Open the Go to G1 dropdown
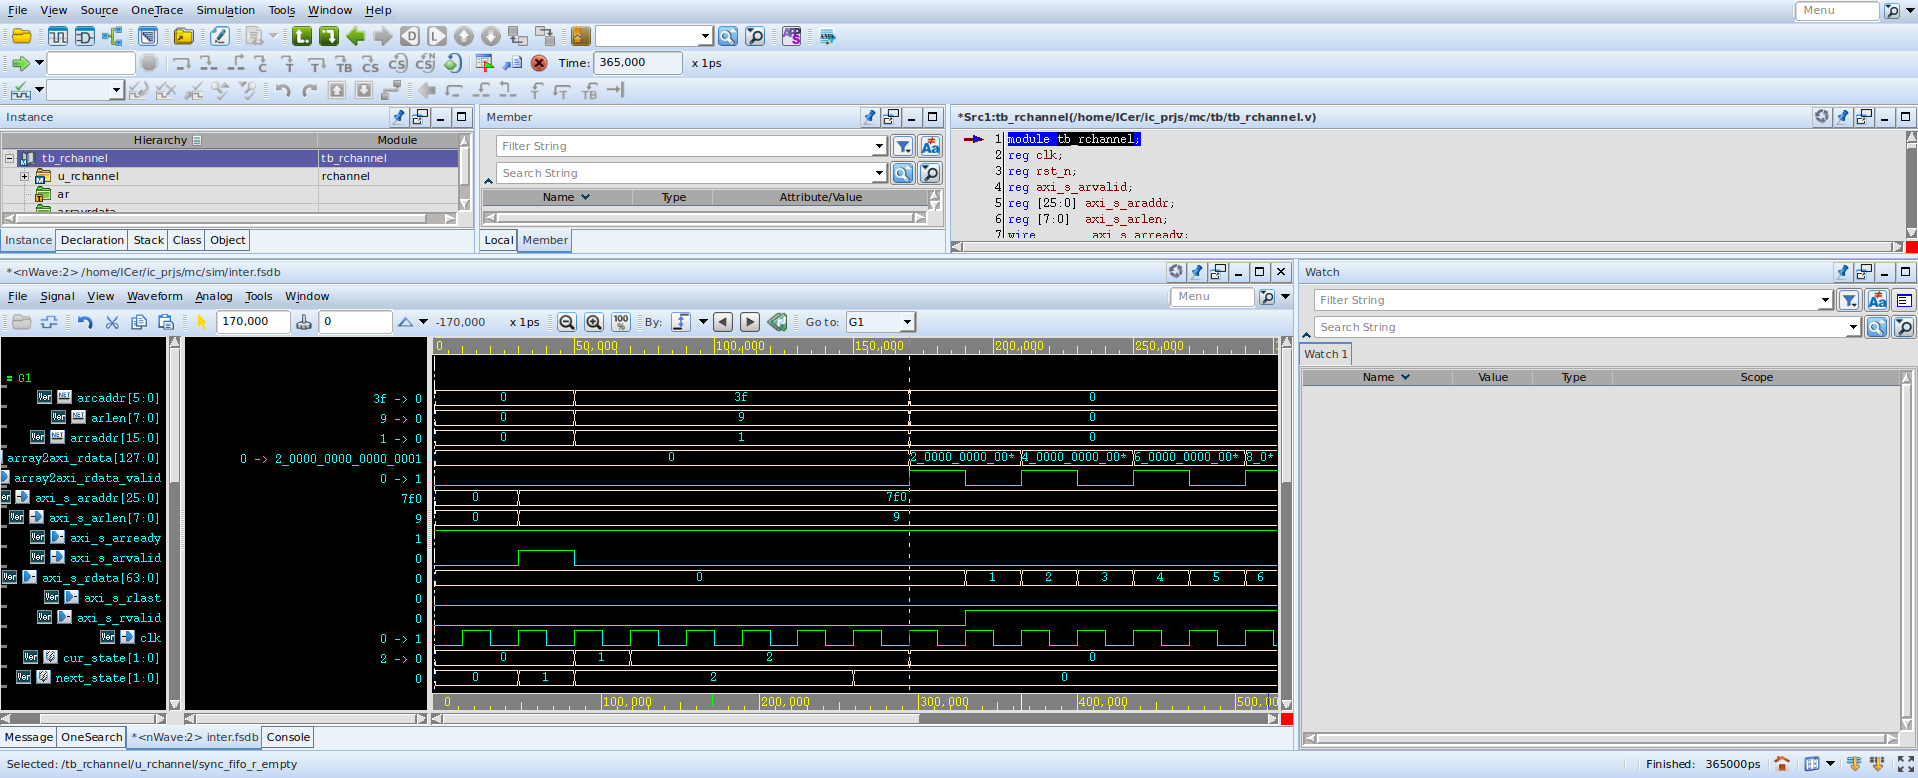Viewport: 1918px width, 778px height. pyautogui.click(x=907, y=322)
